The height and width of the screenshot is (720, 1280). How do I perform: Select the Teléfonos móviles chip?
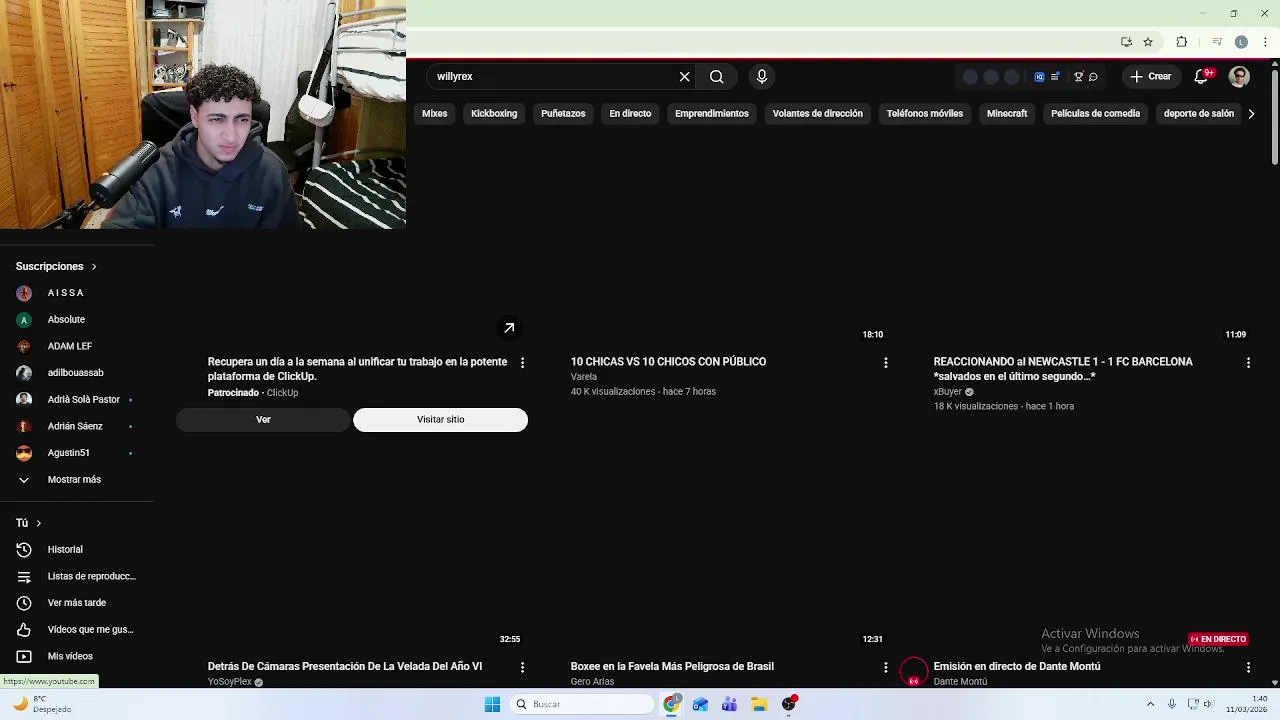pos(925,114)
